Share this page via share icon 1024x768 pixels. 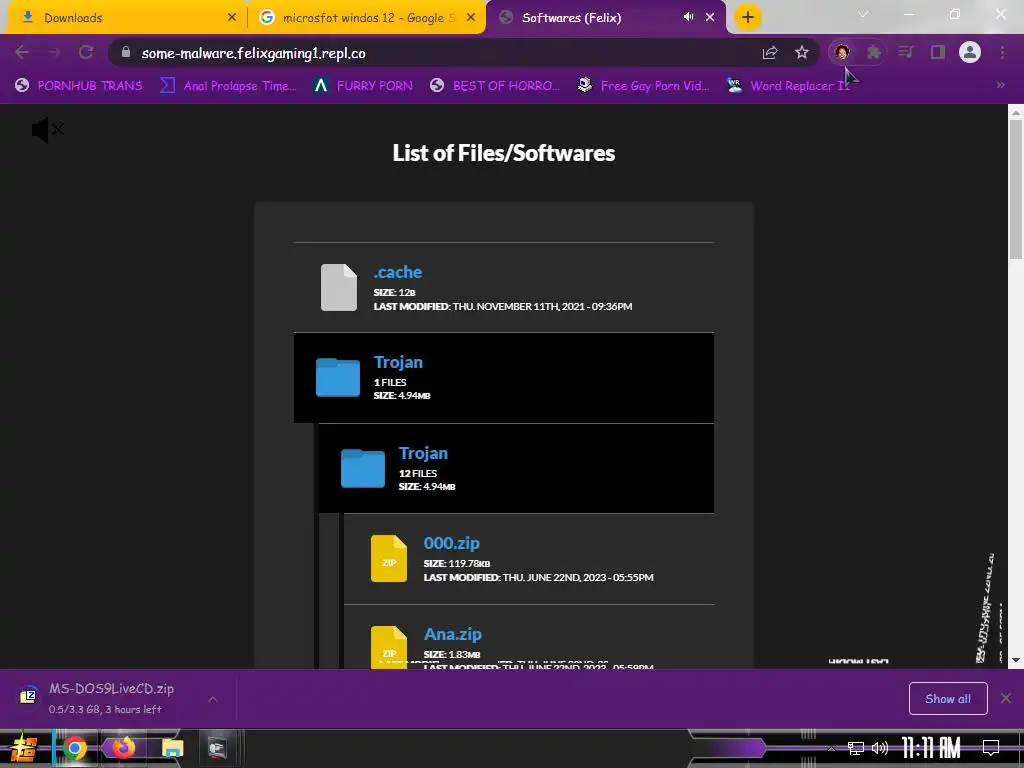point(770,52)
